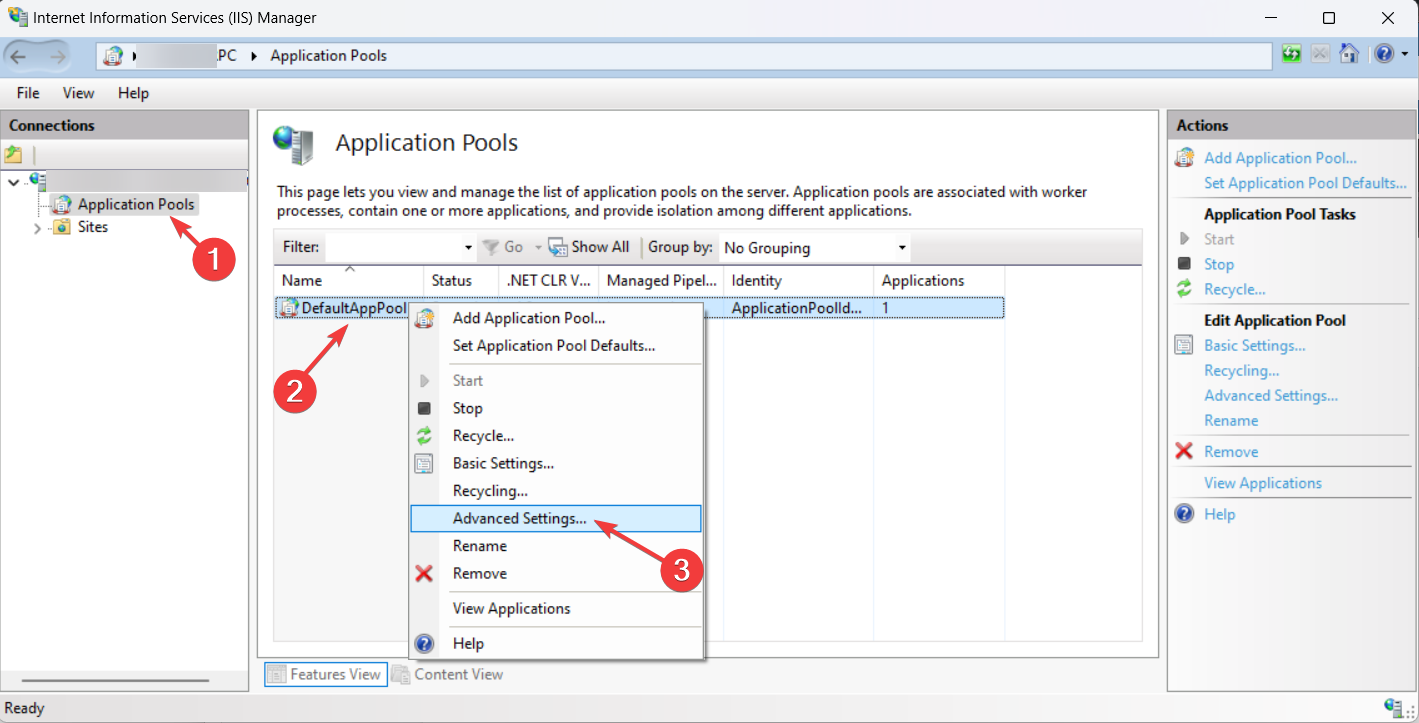This screenshot has height=723, width=1419.
Task: Open Recycling from the Actions pane
Action: 1242,370
